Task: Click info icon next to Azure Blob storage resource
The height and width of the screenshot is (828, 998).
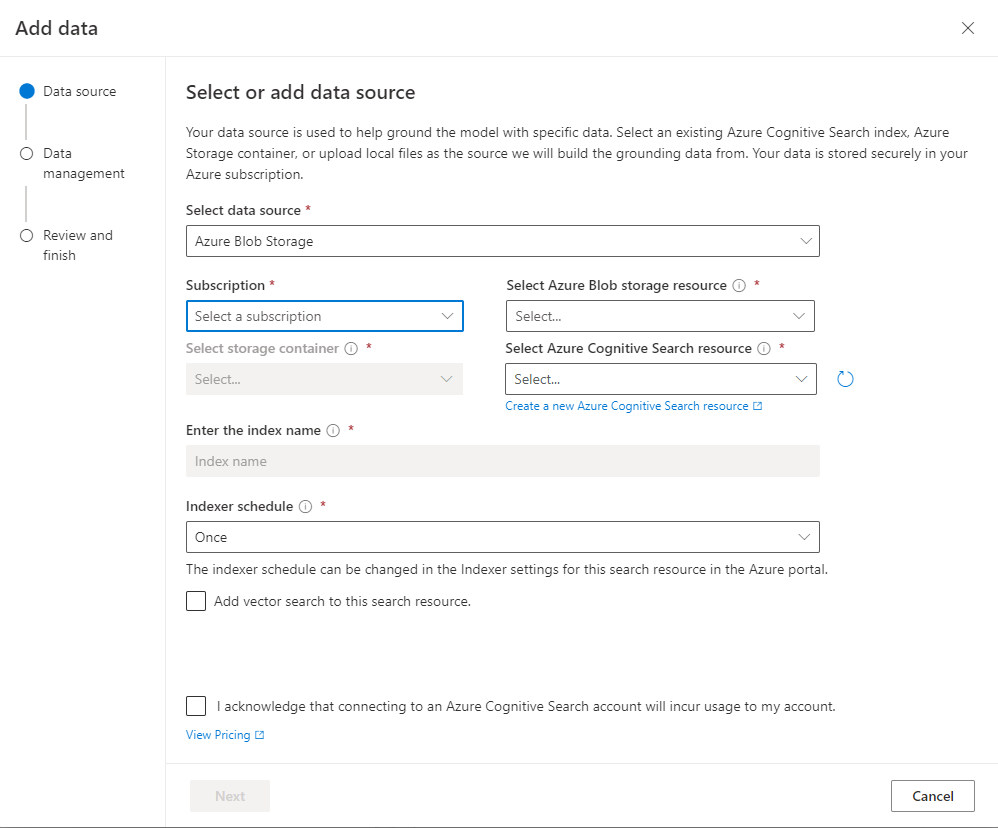Action: pyautogui.click(x=739, y=286)
